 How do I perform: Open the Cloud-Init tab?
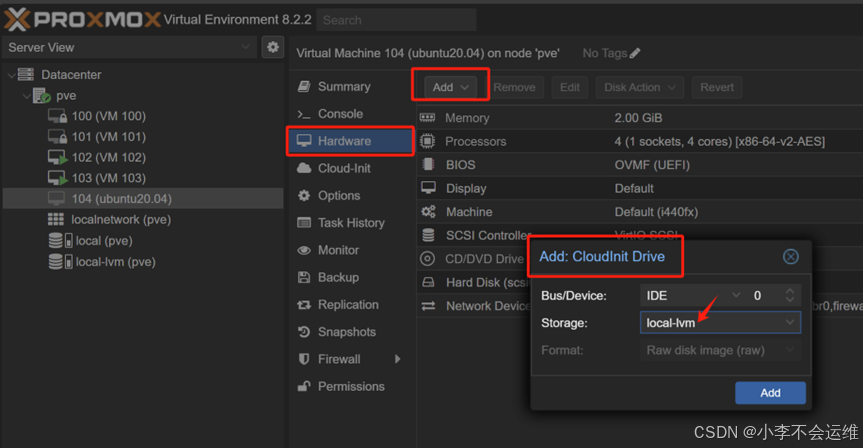click(351, 168)
